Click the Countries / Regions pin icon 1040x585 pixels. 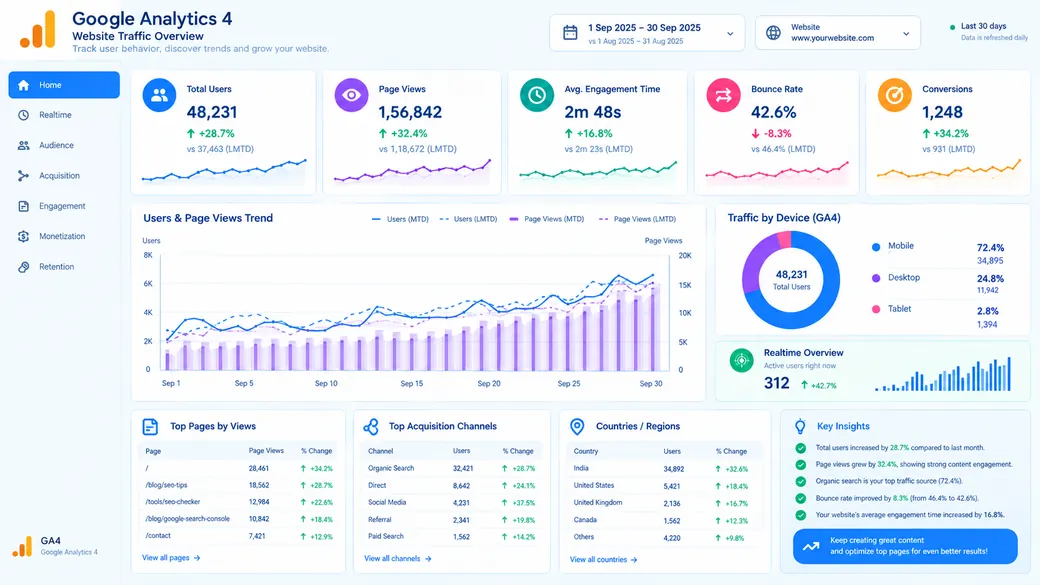pyautogui.click(x=577, y=426)
